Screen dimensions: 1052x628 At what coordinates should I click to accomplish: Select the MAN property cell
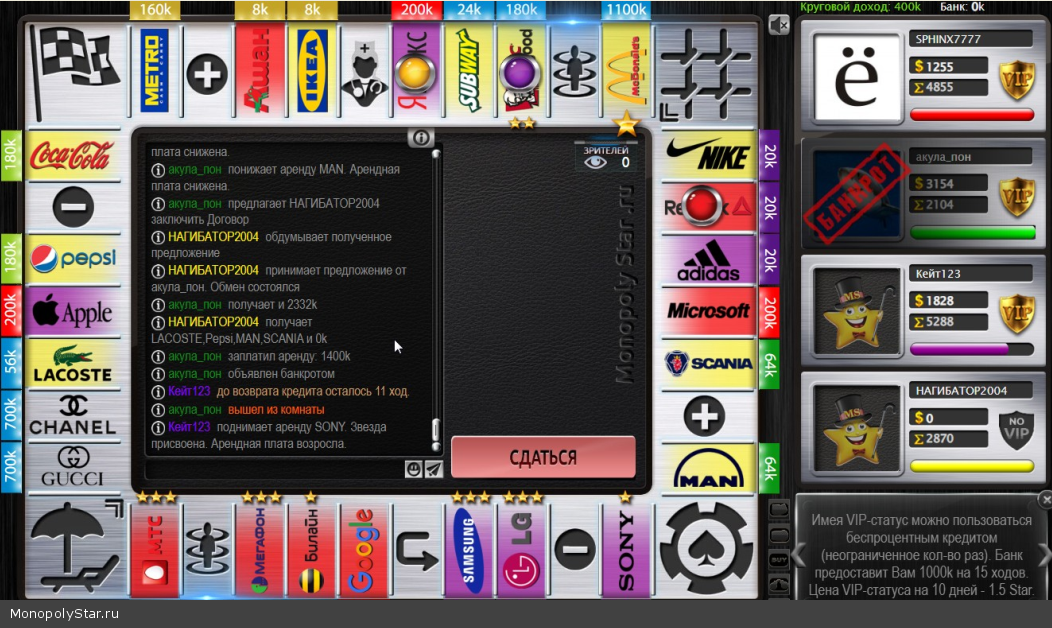click(x=708, y=468)
